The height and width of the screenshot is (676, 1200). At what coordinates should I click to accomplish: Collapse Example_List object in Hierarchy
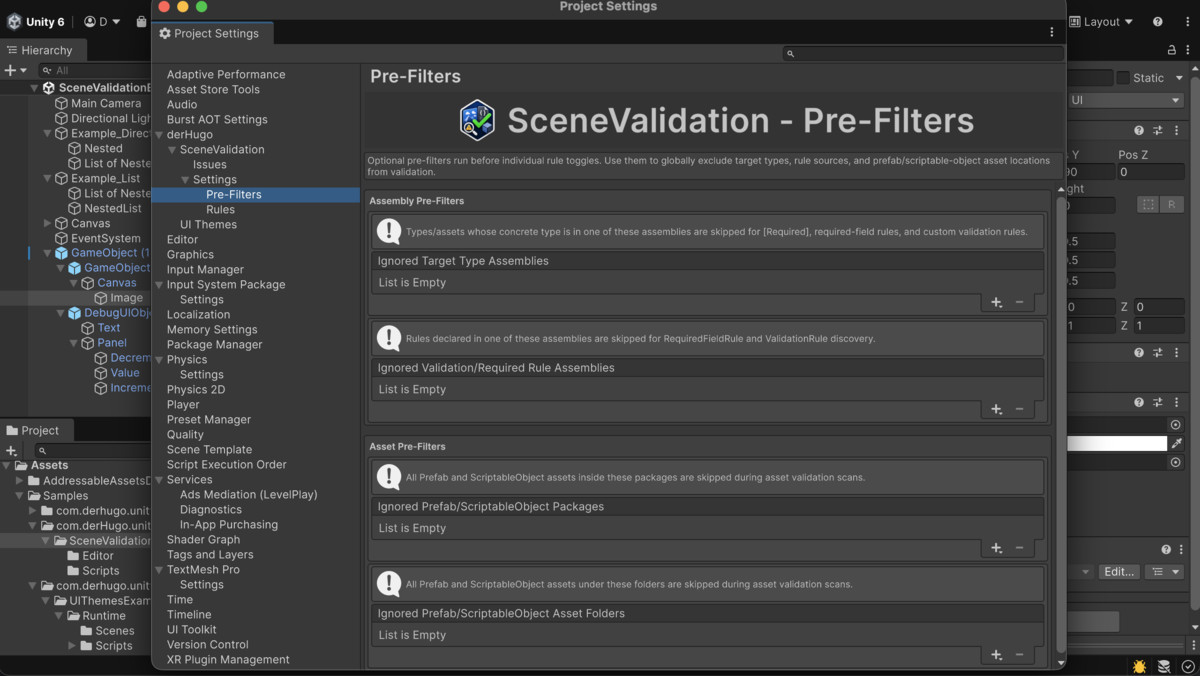47,179
